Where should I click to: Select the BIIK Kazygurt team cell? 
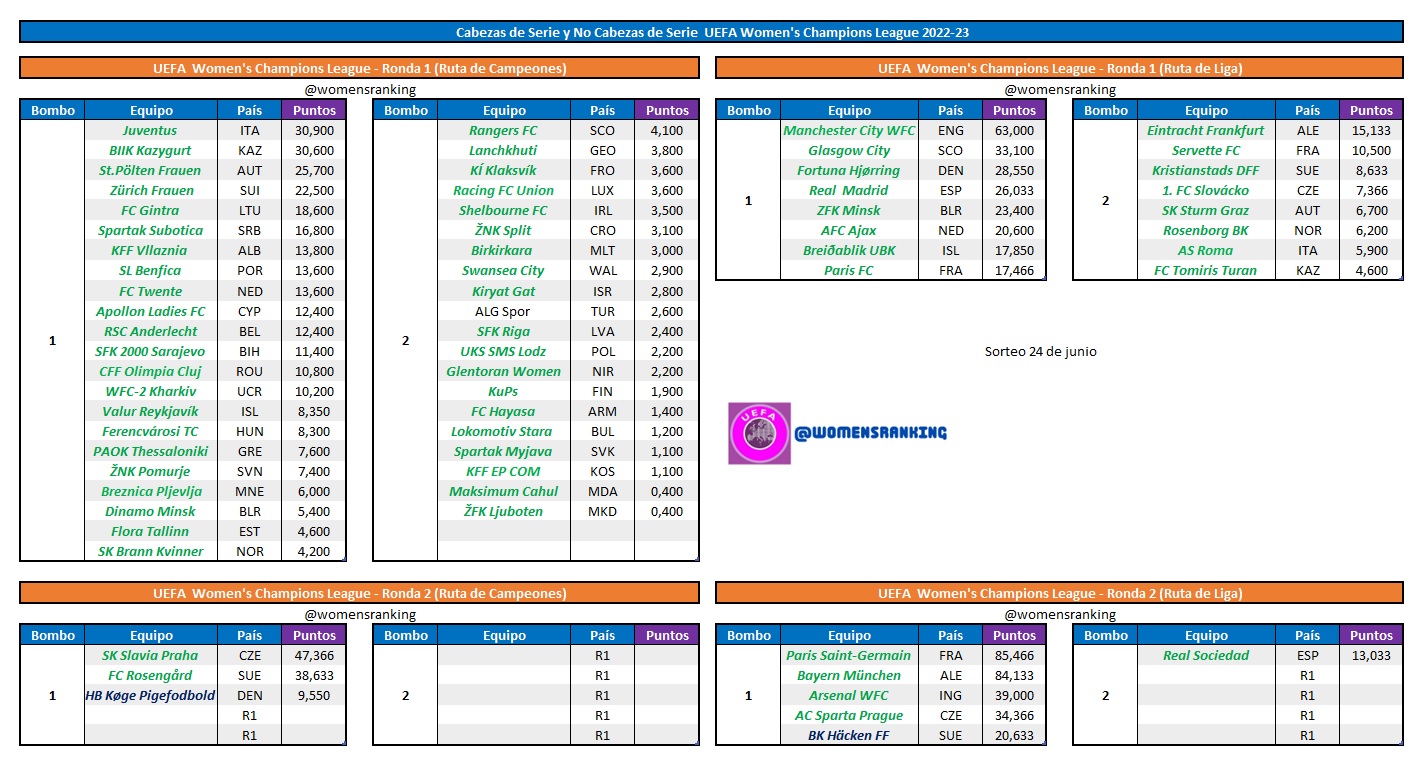[x=151, y=150]
